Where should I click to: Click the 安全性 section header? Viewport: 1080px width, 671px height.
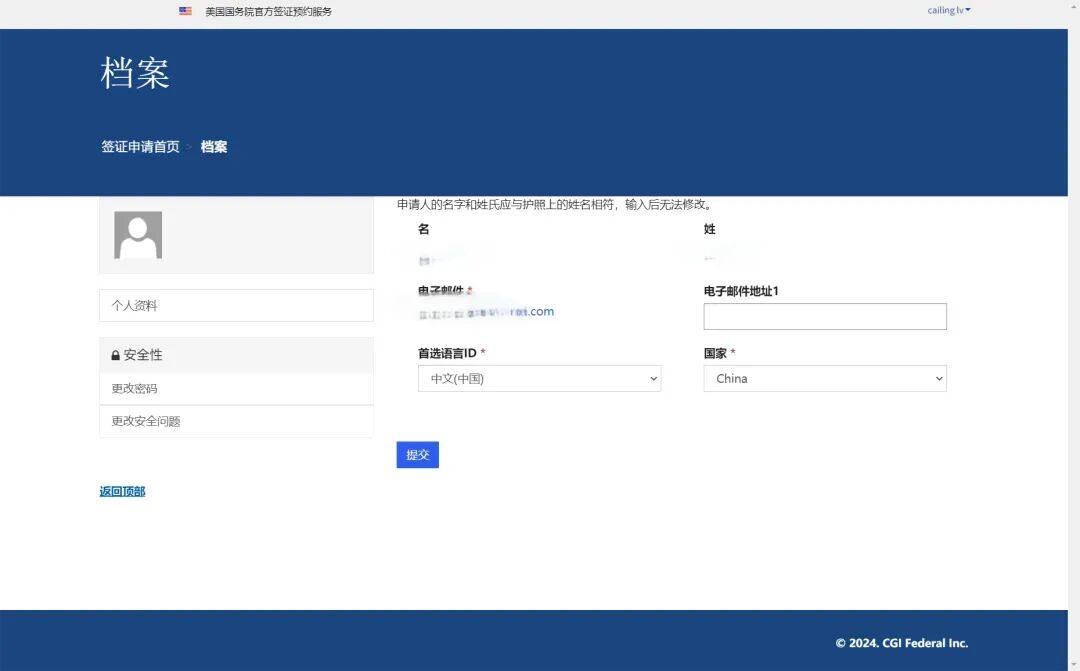pyautogui.click(x=236, y=355)
